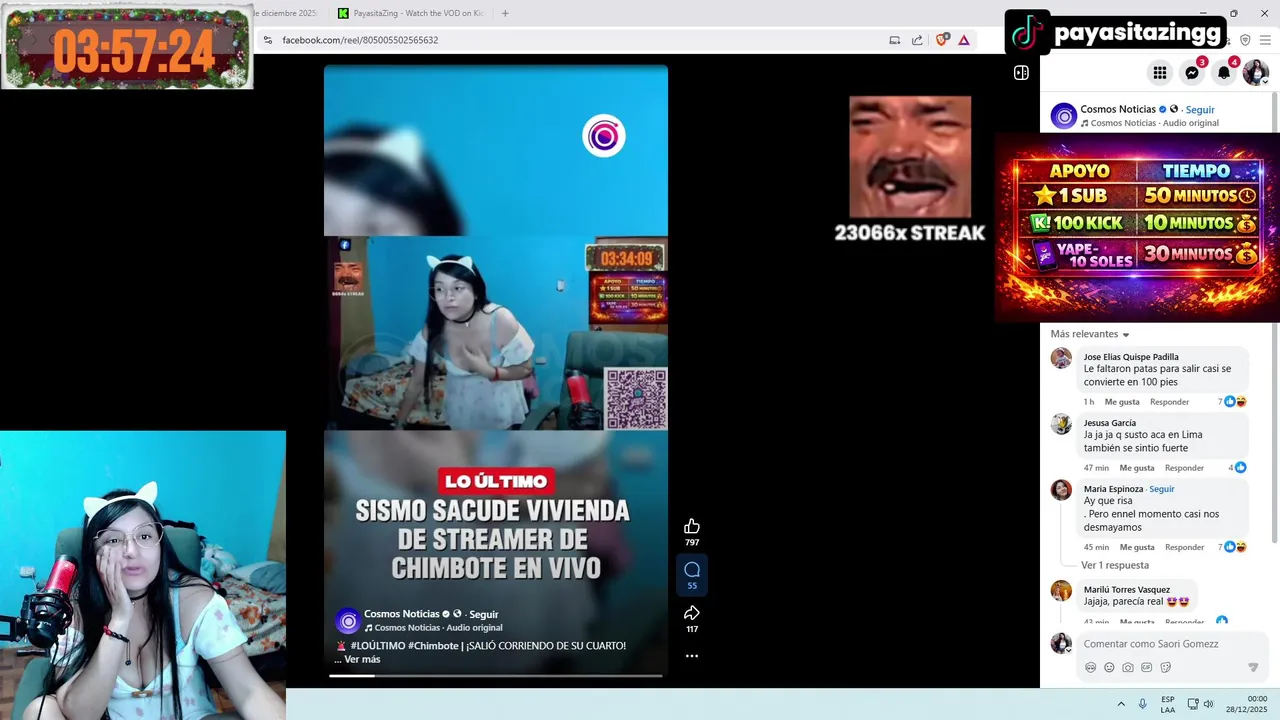Send comment with arrow button
The width and height of the screenshot is (1280, 720).
point(1253,667)
